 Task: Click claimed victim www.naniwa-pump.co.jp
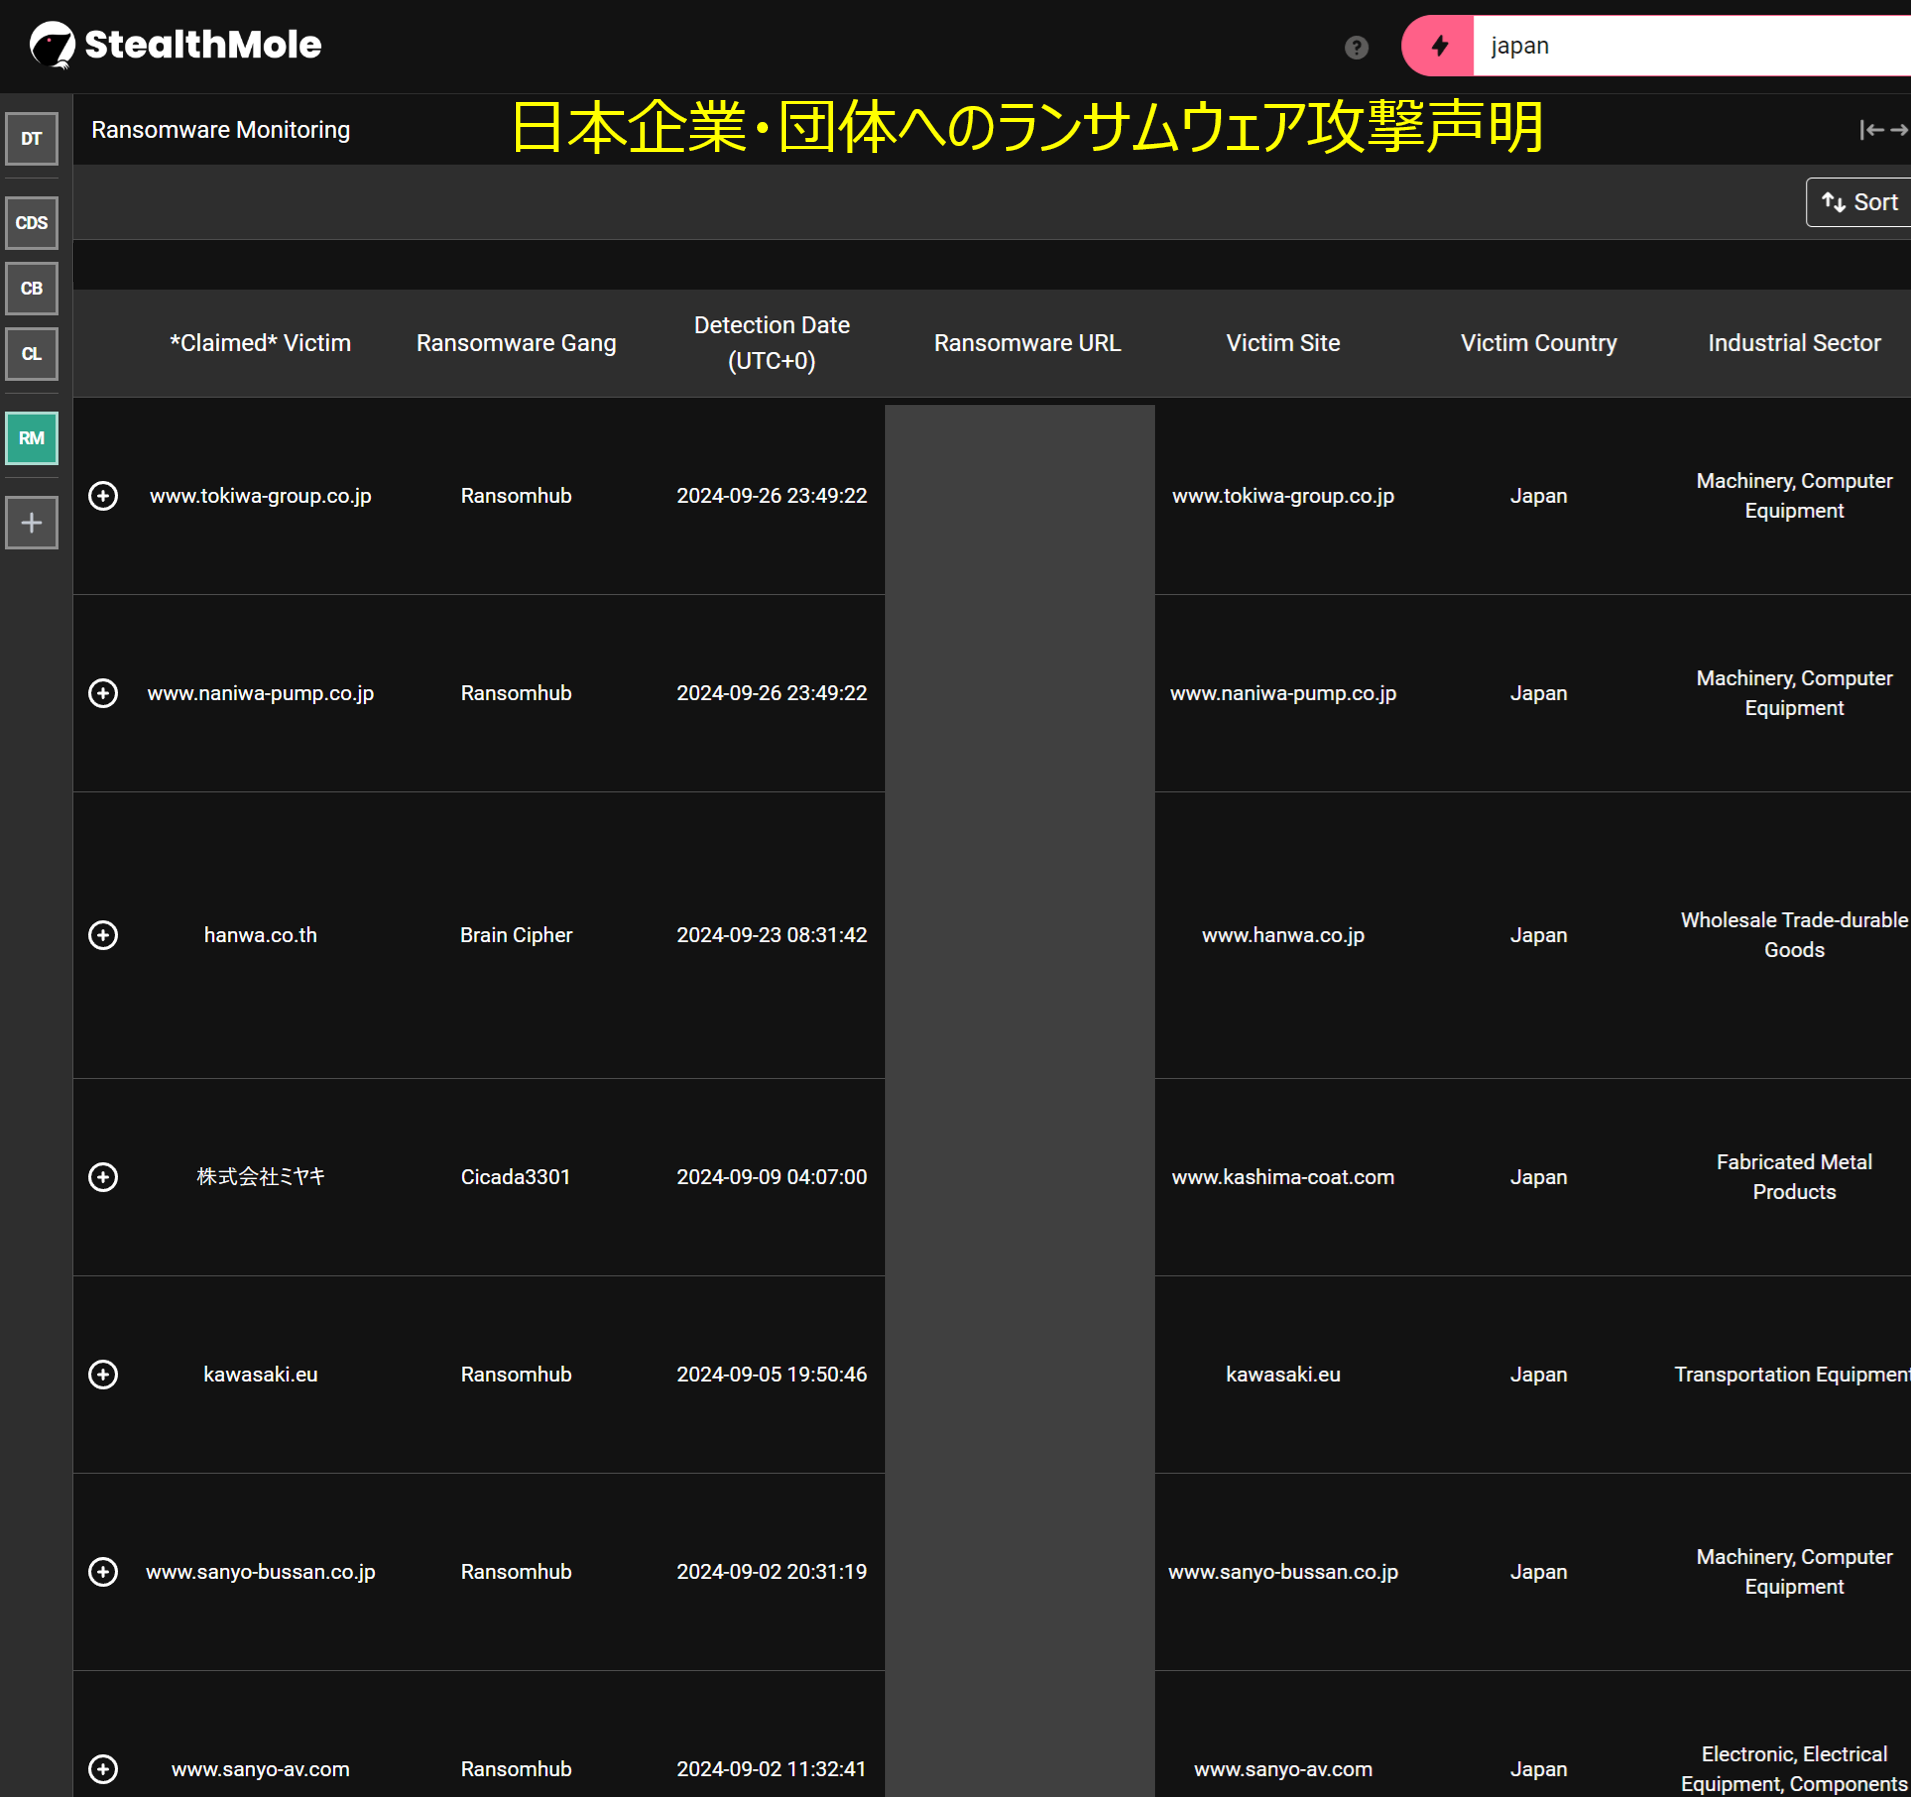260,693
